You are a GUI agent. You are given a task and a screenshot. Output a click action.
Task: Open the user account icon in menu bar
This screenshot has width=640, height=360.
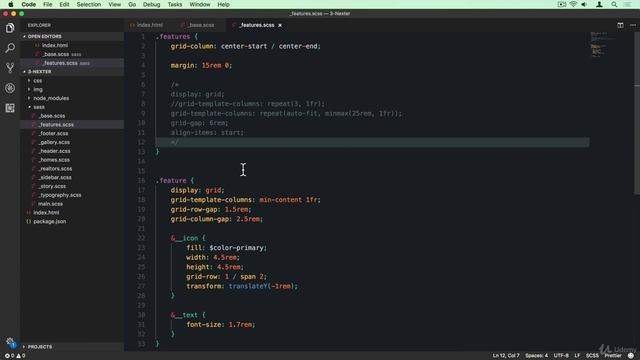[599, 4]
